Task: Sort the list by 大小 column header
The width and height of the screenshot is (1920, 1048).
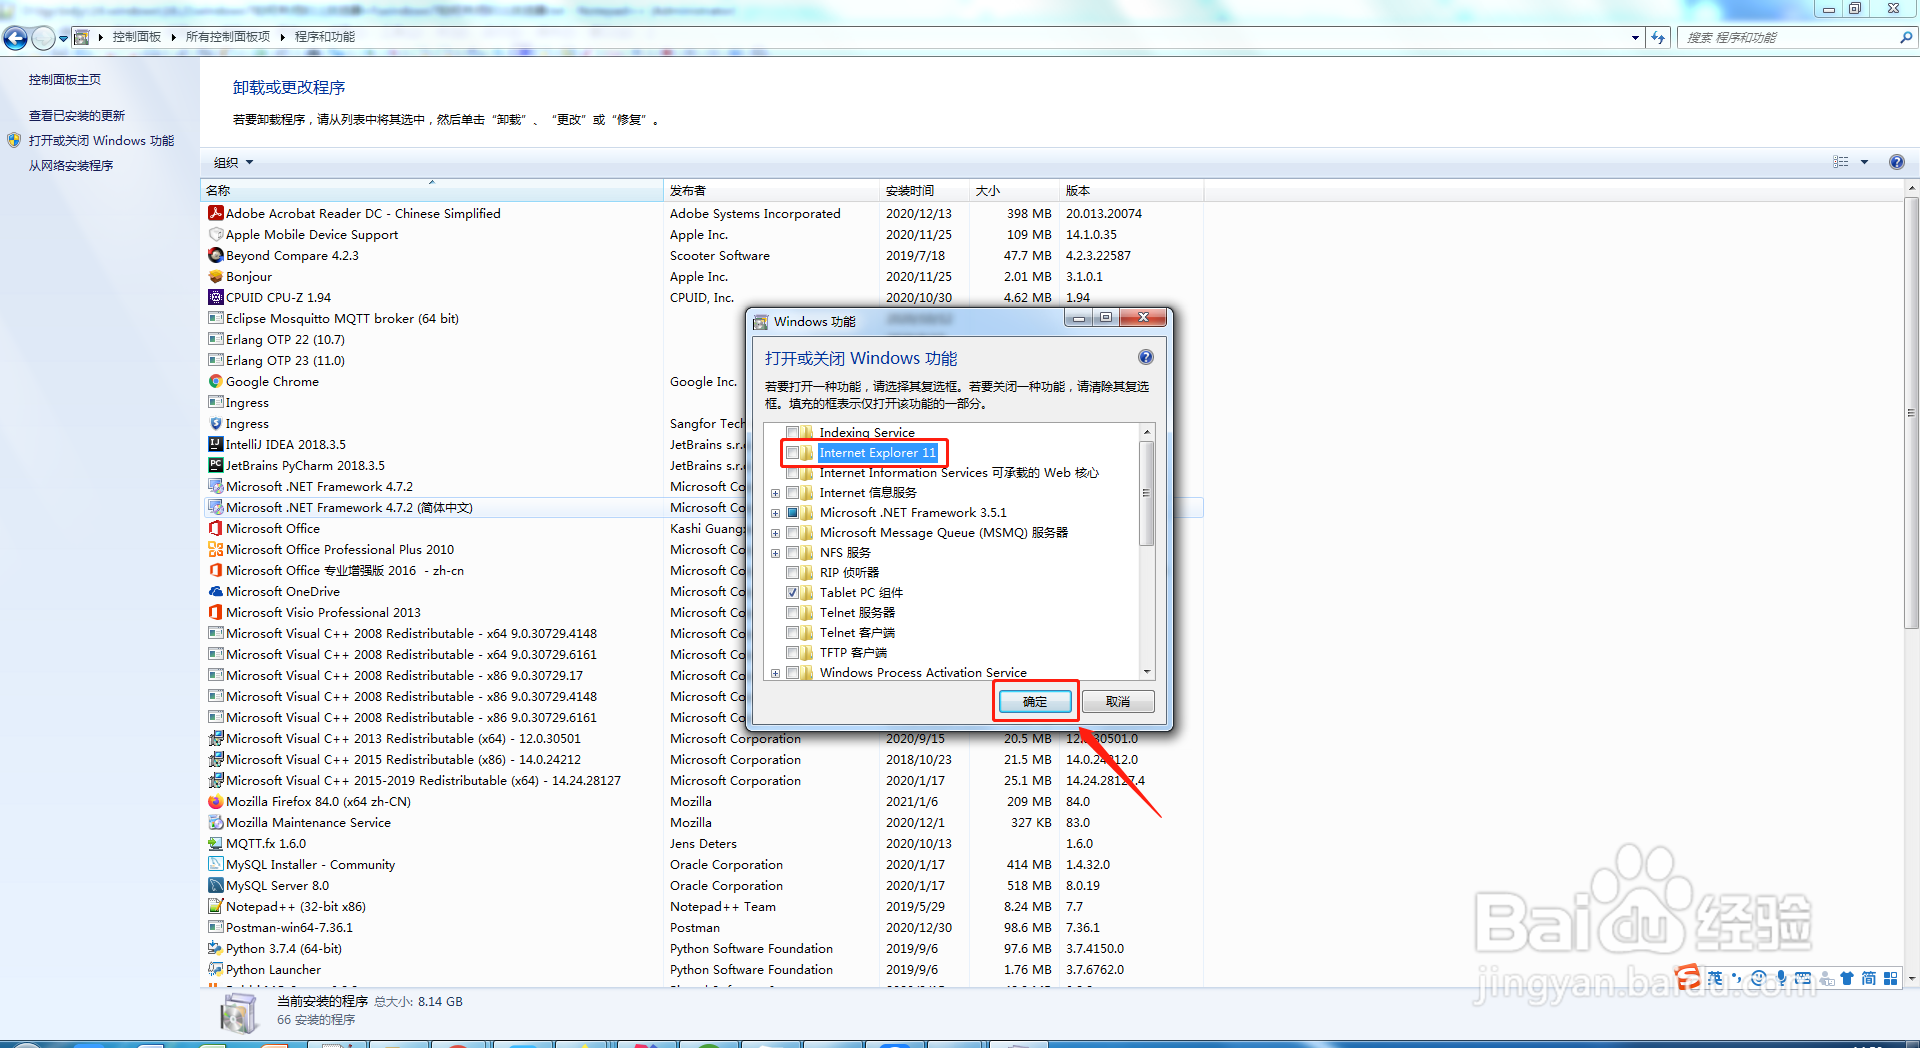Action: coord(1014,190)
